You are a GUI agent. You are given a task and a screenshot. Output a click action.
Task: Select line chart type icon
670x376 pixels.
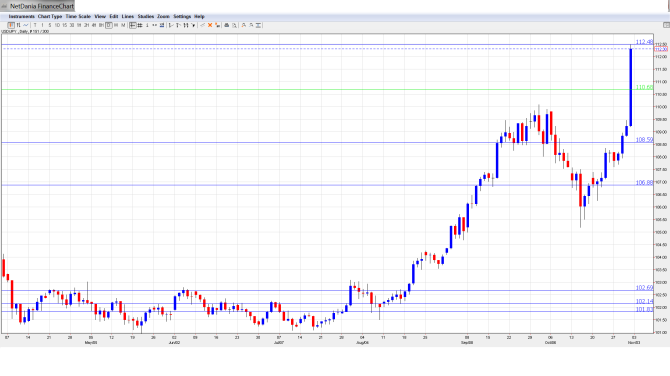[x=26, y=25]
